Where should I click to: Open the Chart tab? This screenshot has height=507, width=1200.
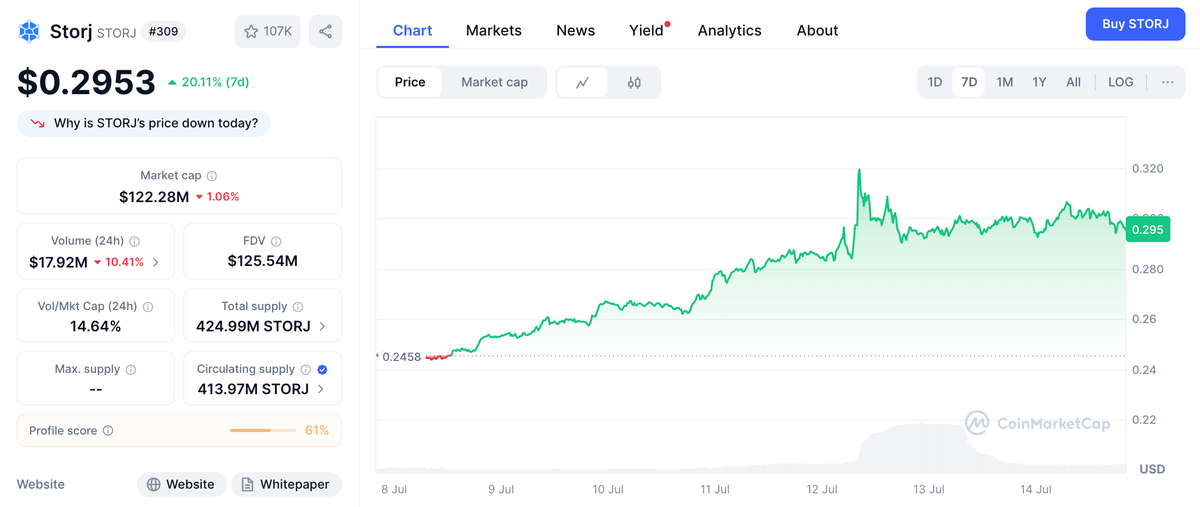coord(413,30)
